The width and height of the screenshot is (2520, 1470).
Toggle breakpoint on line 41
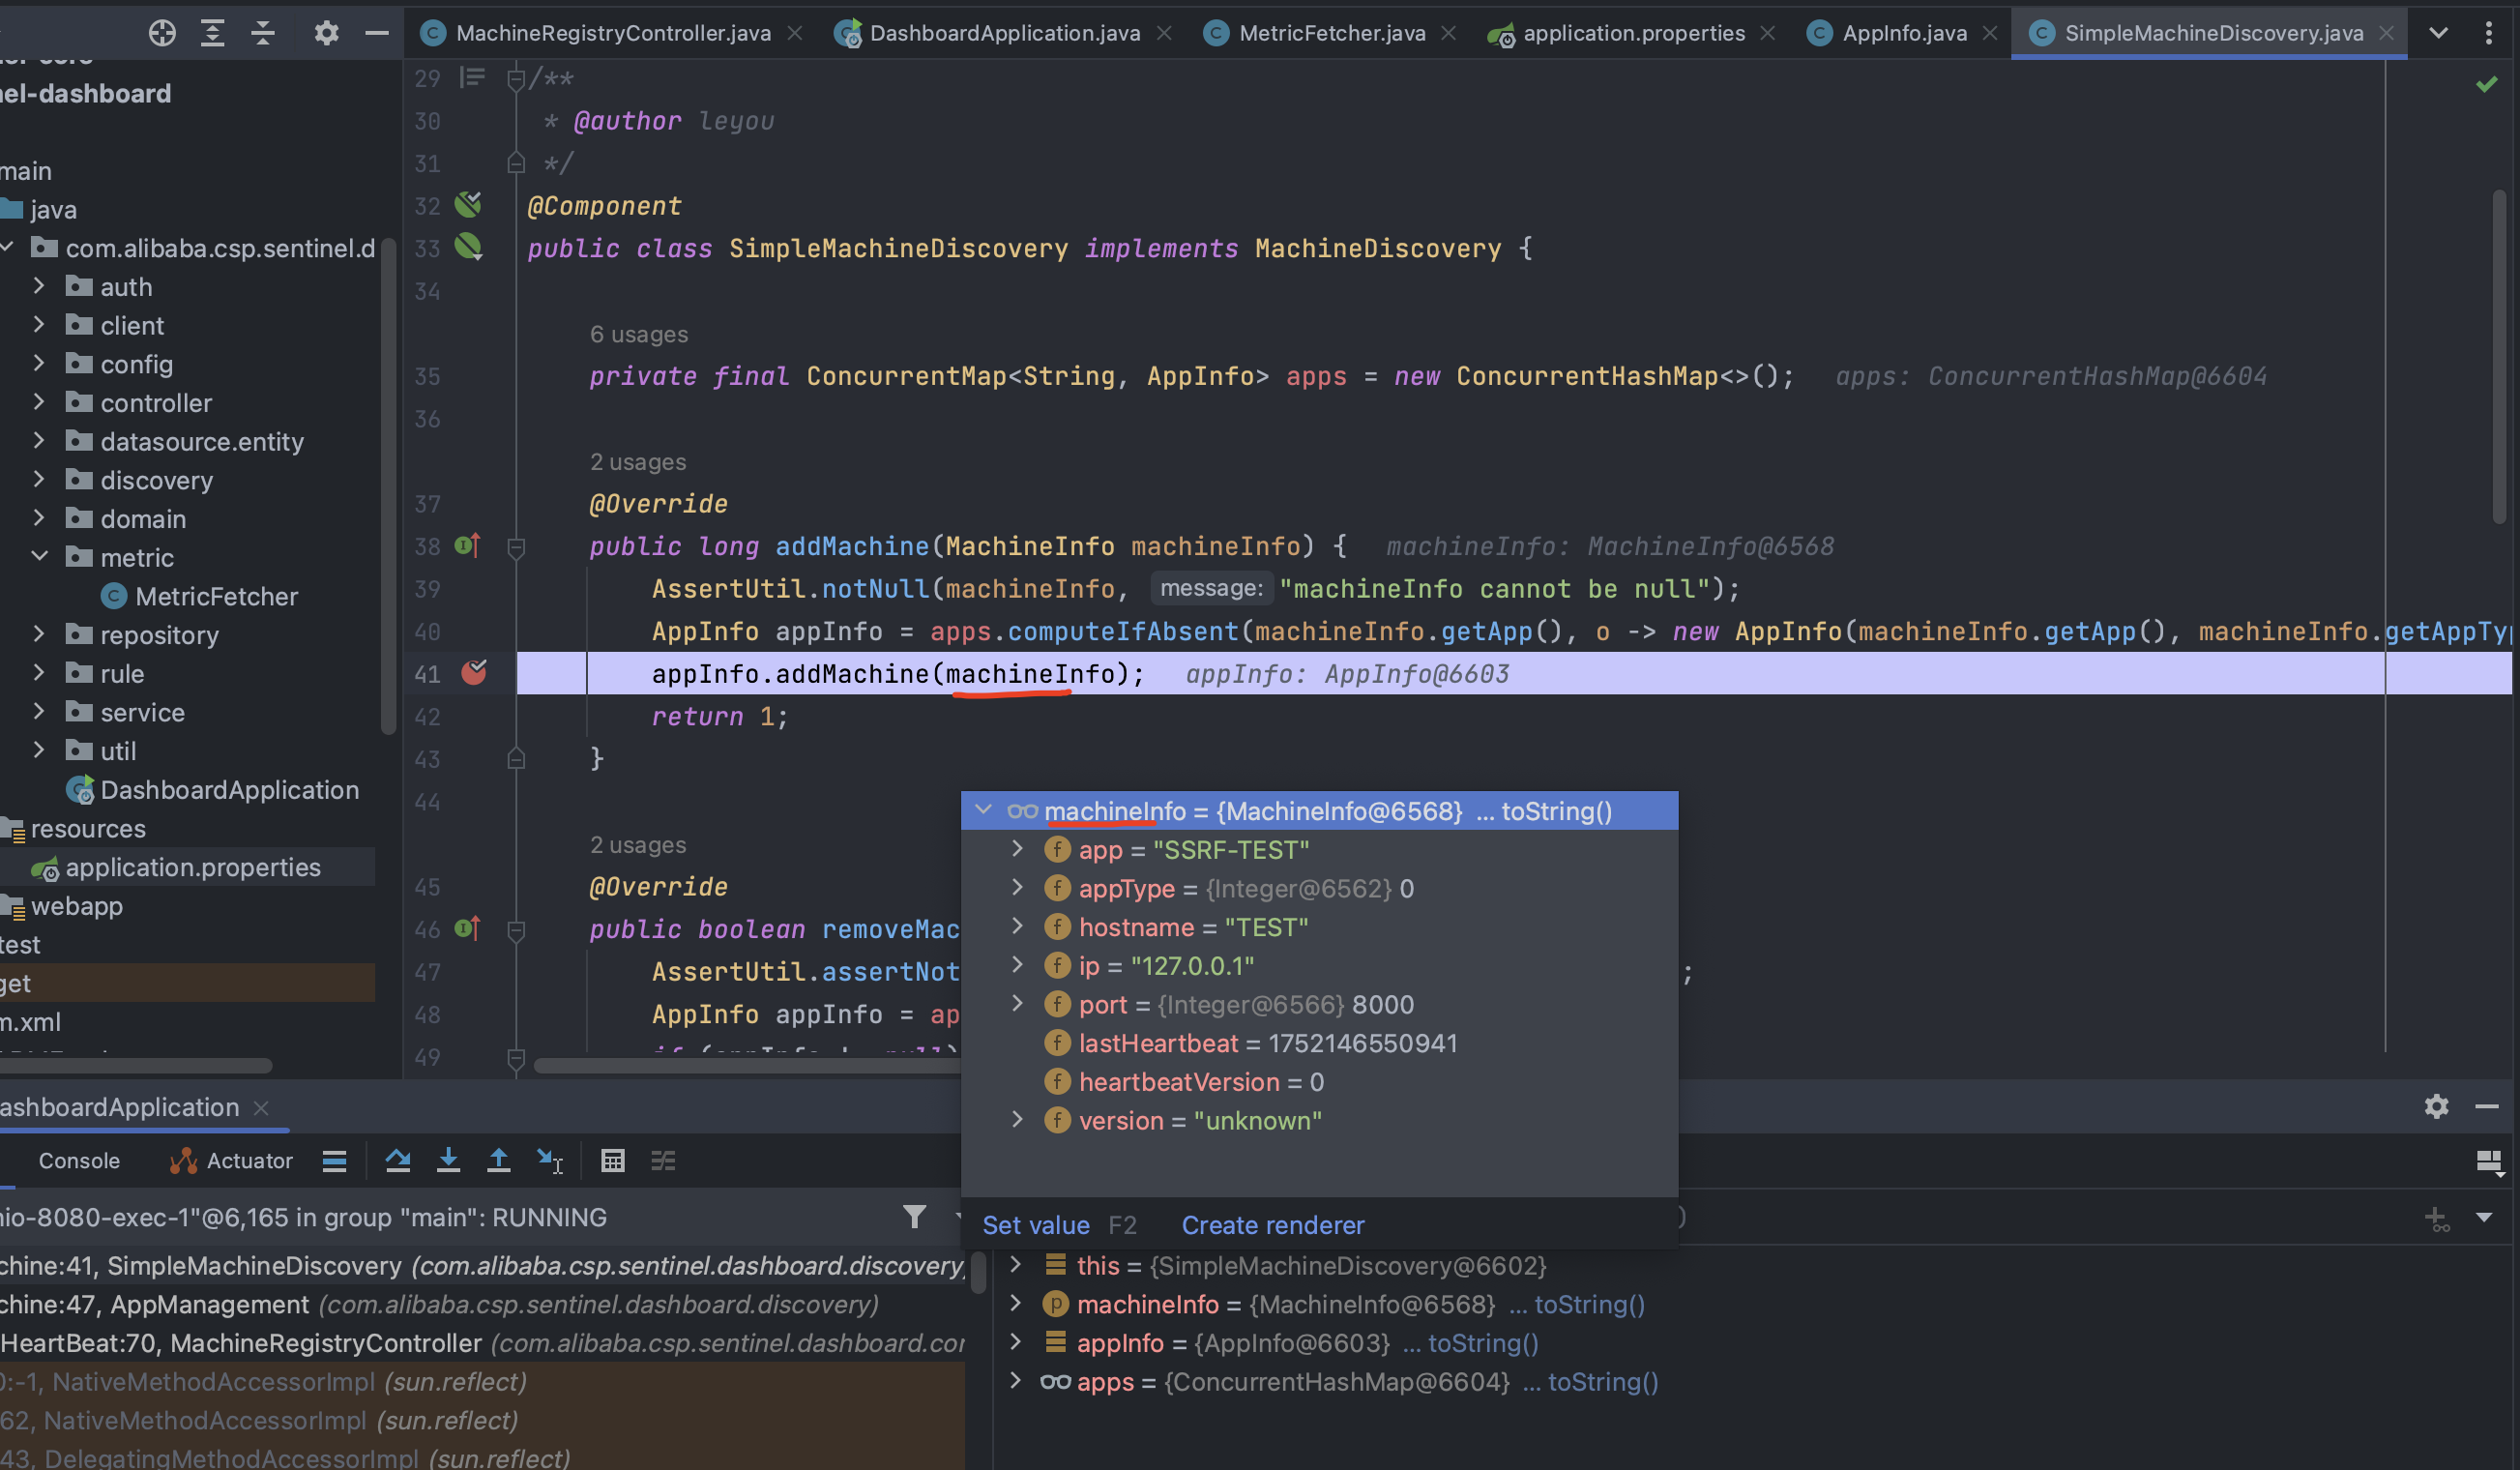(x=474, y=673)
